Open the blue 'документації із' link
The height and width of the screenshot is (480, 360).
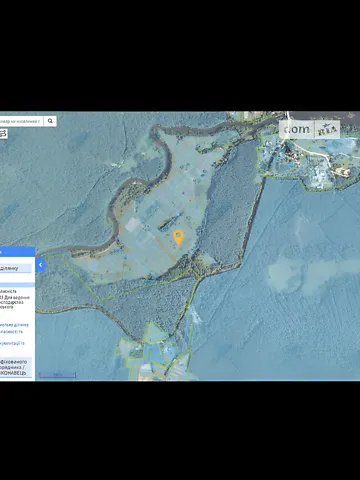pos(12,343)
